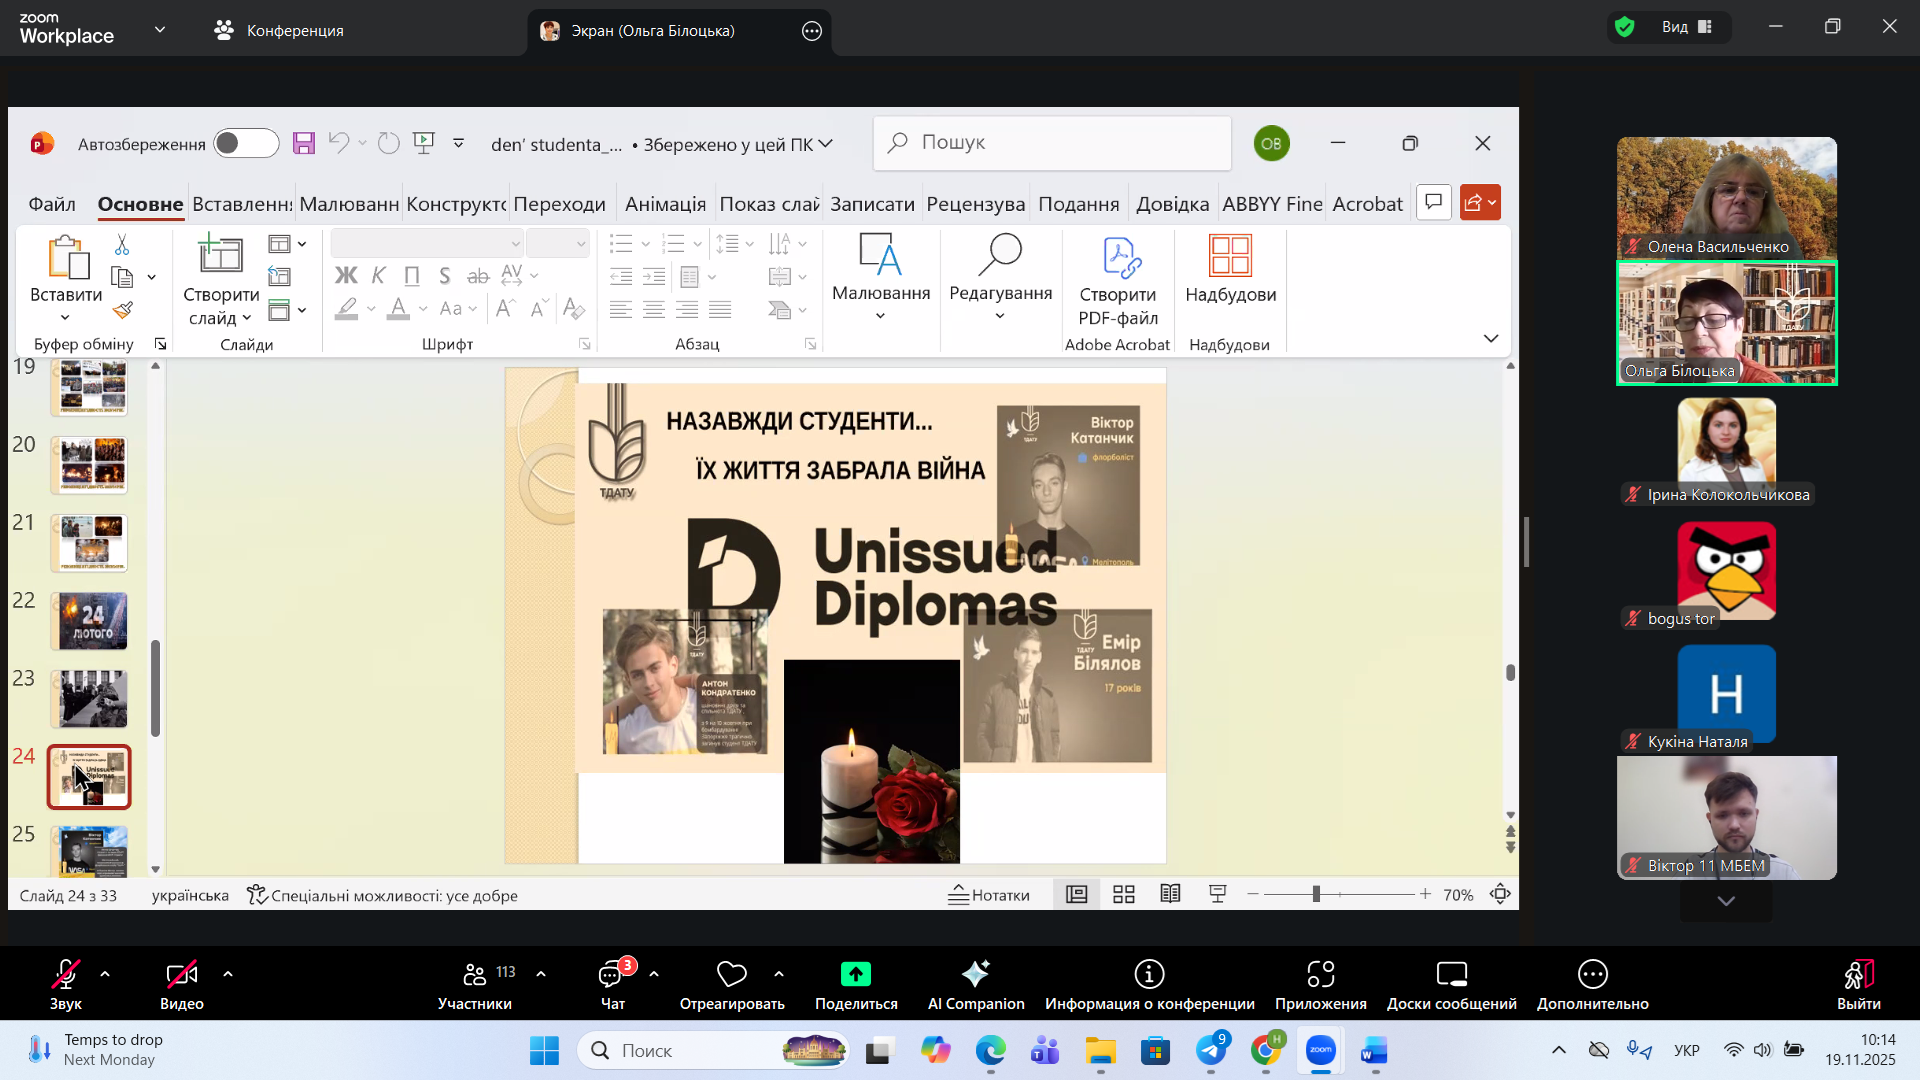This screenshot has height=1080, width=1920.
Task: Open the Редагування dropdown in ribbon
Action: (1000, 278)
